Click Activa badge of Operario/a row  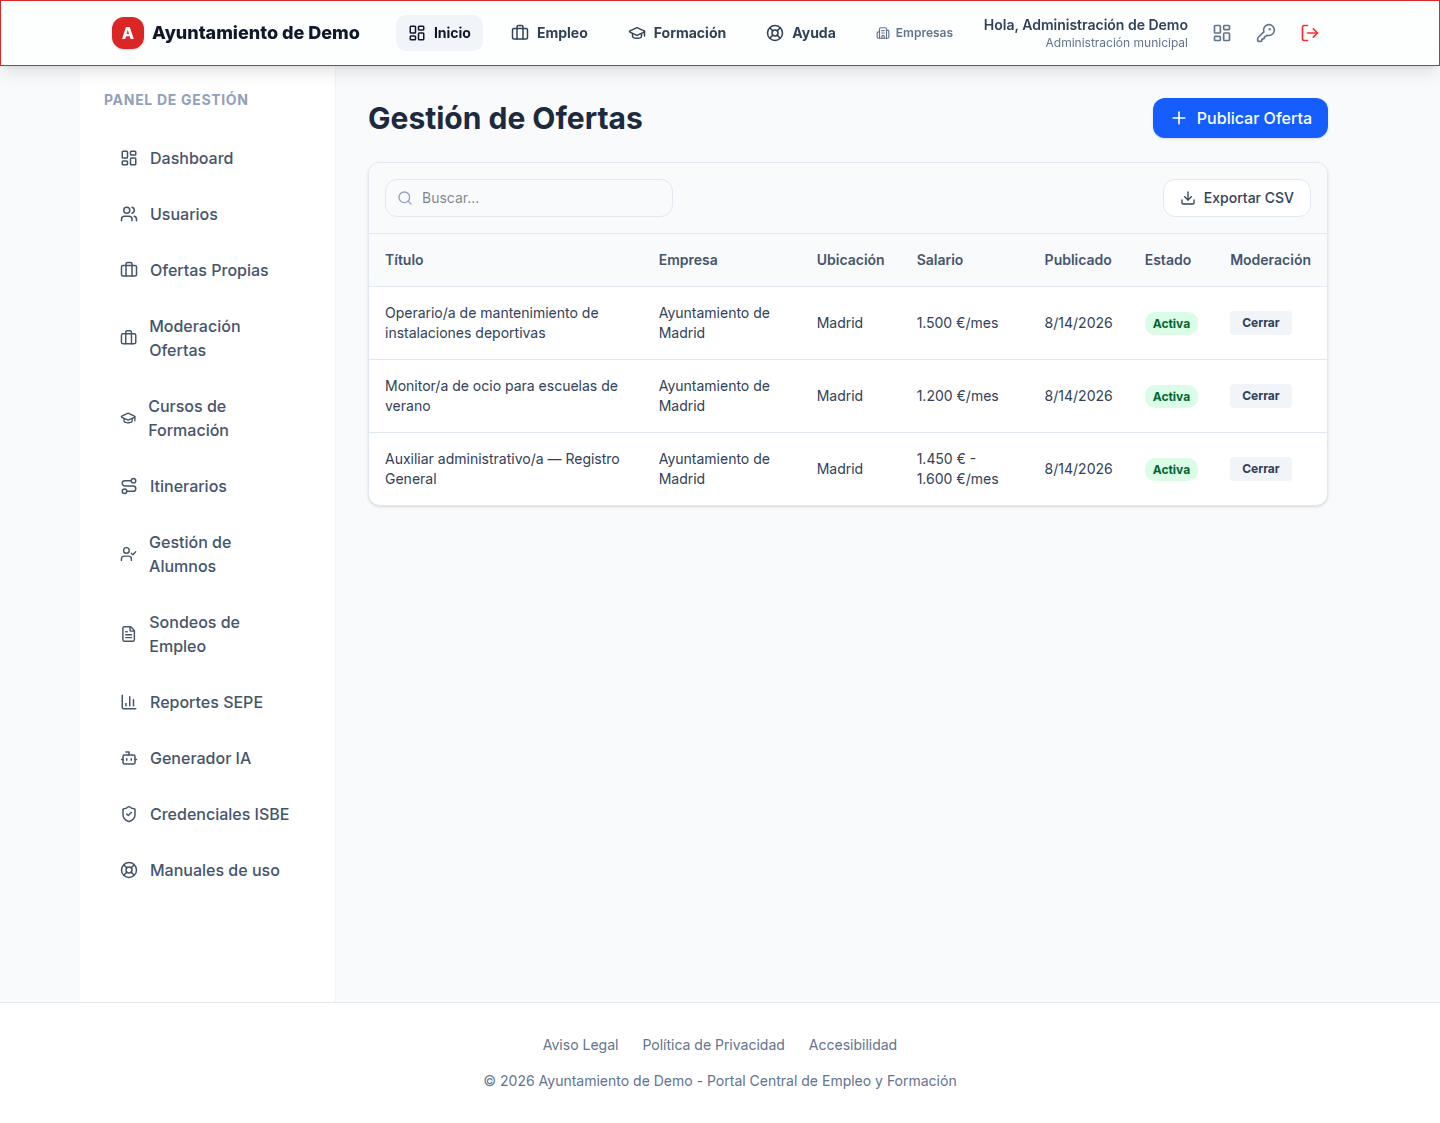point(1171,323)
